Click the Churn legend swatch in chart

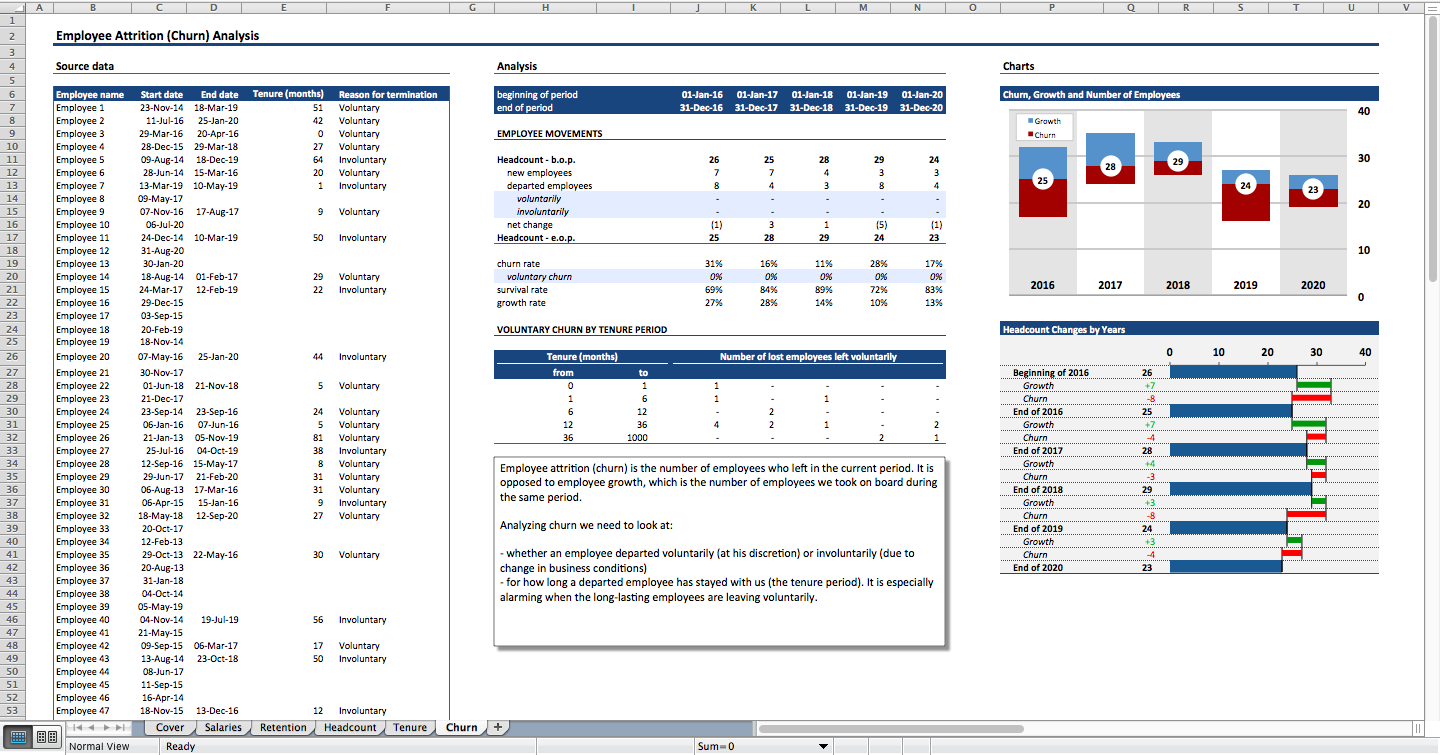(x=1031, y=135)
